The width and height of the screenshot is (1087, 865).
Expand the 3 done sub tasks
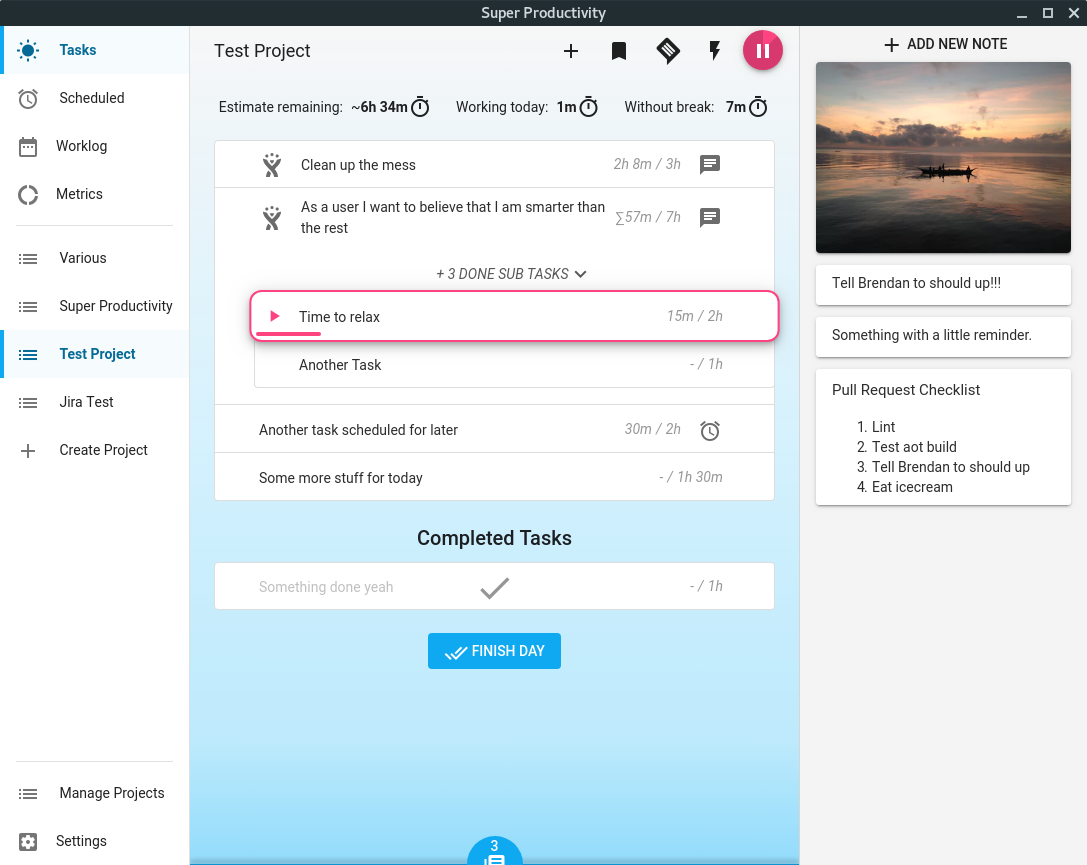click(x=511, y=274)
